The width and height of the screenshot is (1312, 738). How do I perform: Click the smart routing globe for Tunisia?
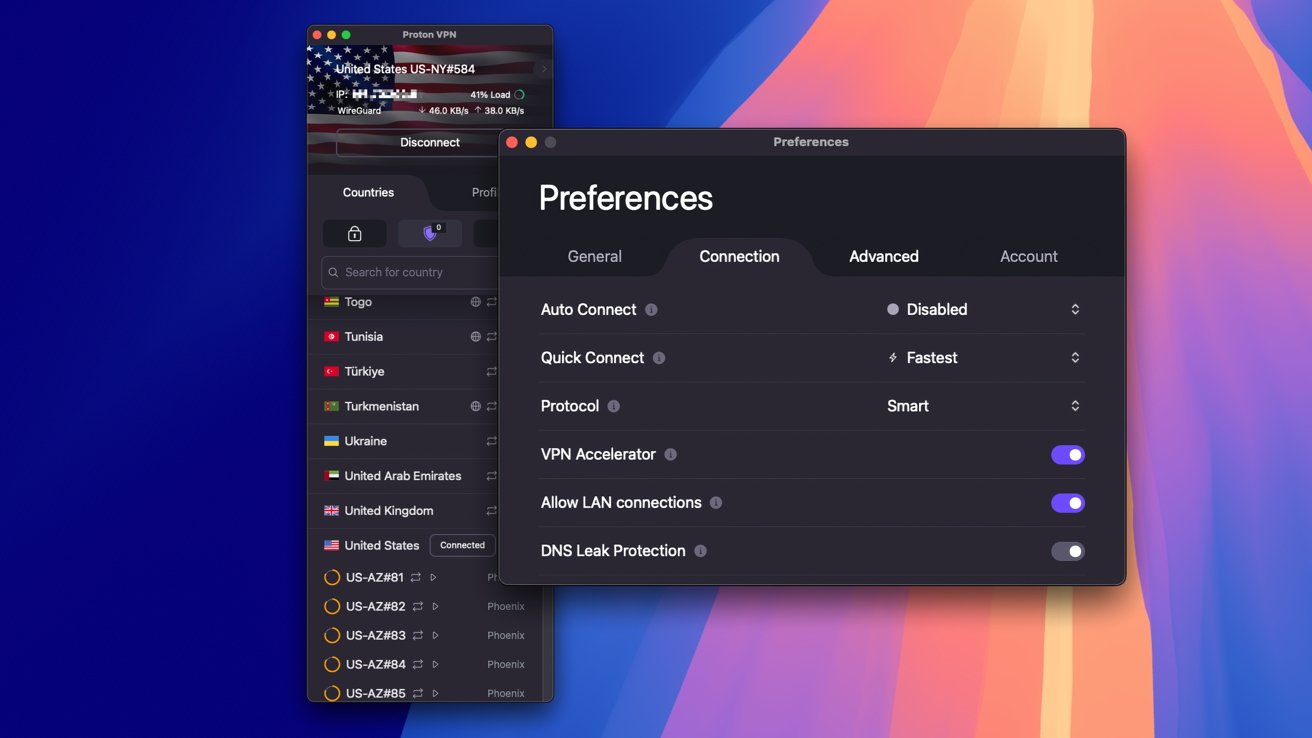pyautogui.click(x=476, y=337)
